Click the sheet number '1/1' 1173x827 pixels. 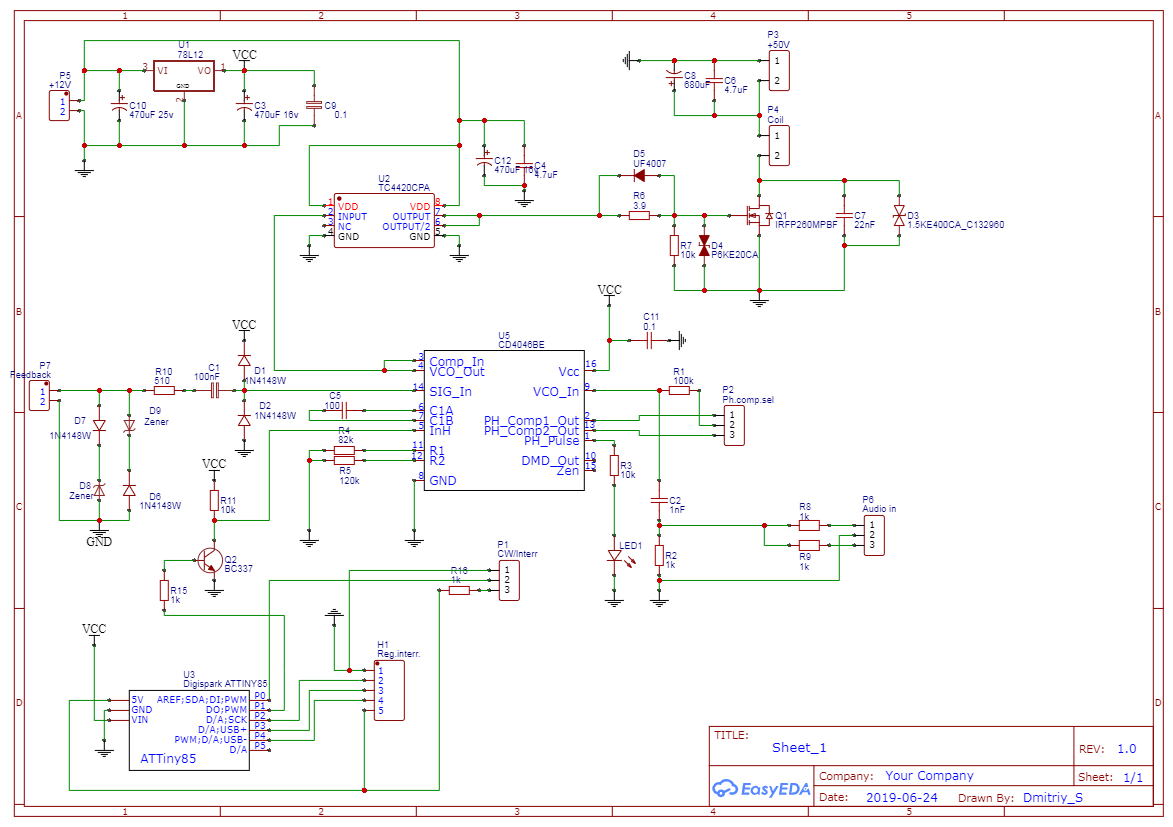tap(1133, 778)
